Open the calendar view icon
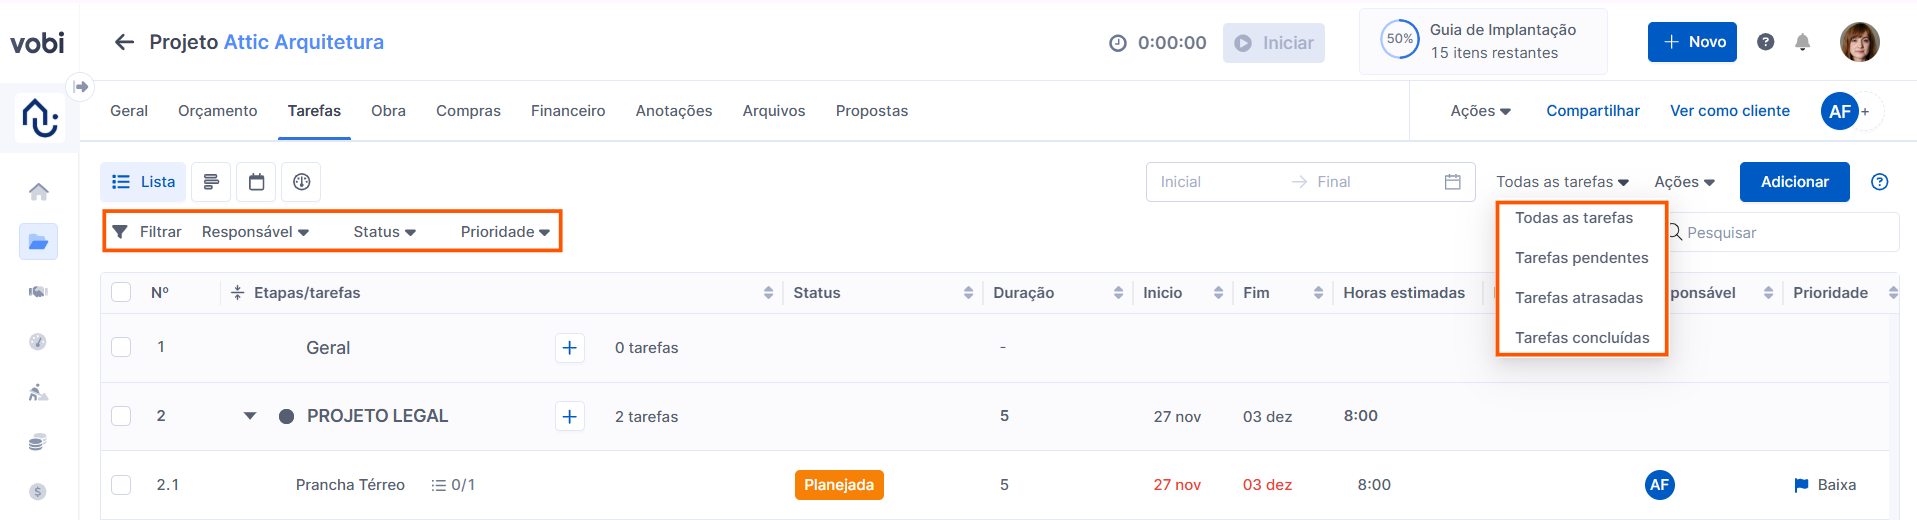 pos(256,182)
